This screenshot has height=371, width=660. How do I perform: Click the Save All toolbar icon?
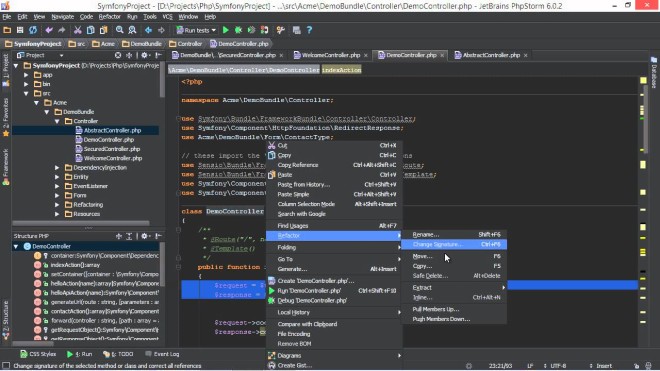(20, 30)
